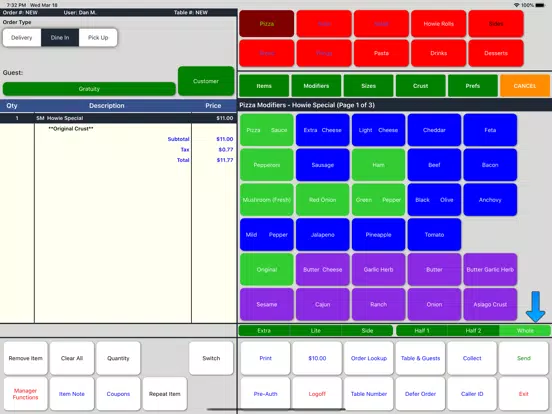Choose the Whole pizza portion

pyautogui.click(x=525, y=331)
